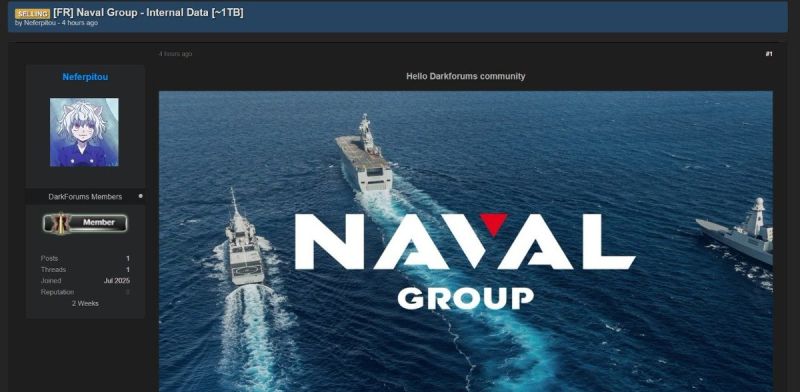This screenshot has height=392, width=800.
Task: Open the user's Posts count
Action: pos(128,258)
